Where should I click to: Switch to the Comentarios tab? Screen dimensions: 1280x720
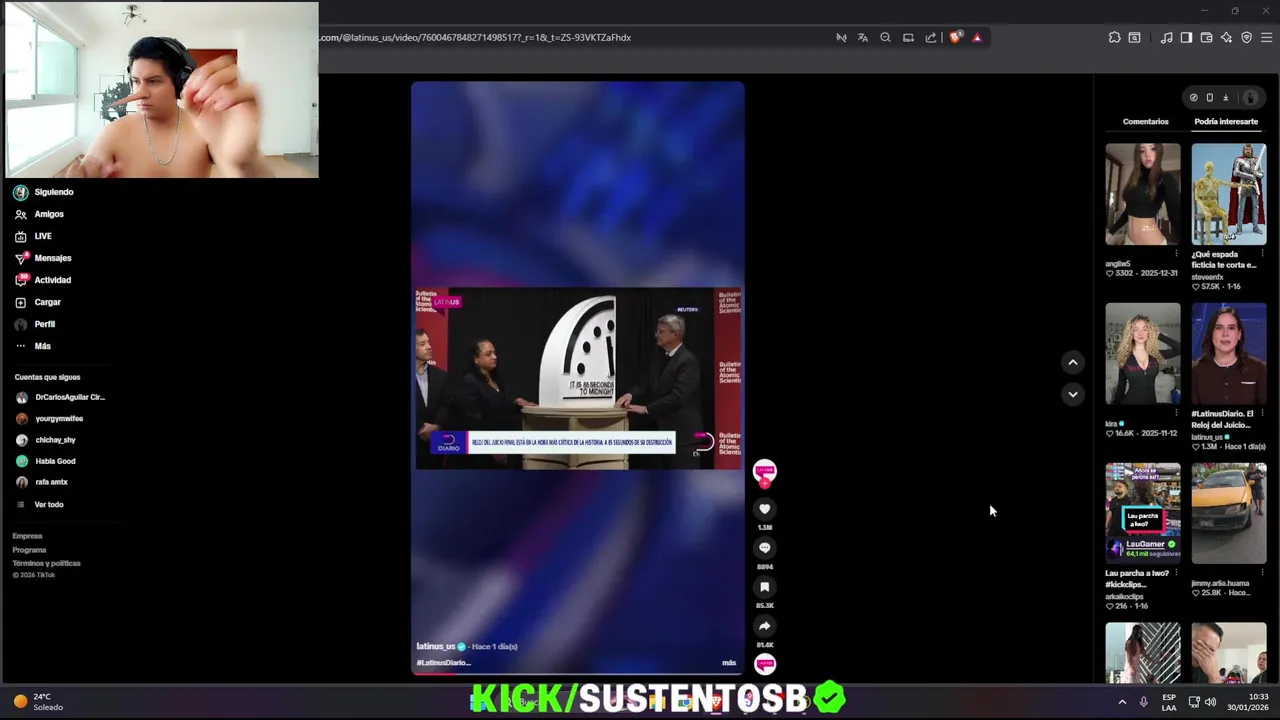(x=1145, y=121)
